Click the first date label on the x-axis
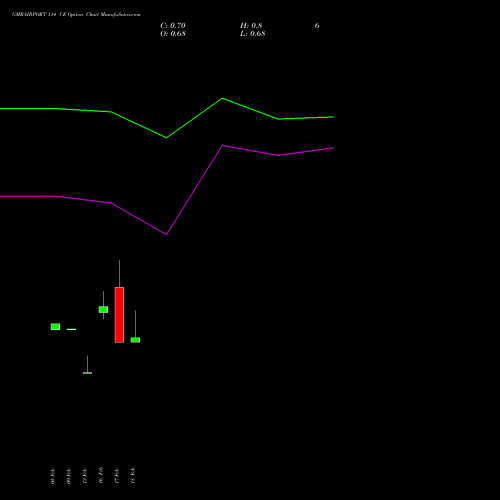Image resolution: width=500 pixels, height=500 pixels. tap(53, 476)
